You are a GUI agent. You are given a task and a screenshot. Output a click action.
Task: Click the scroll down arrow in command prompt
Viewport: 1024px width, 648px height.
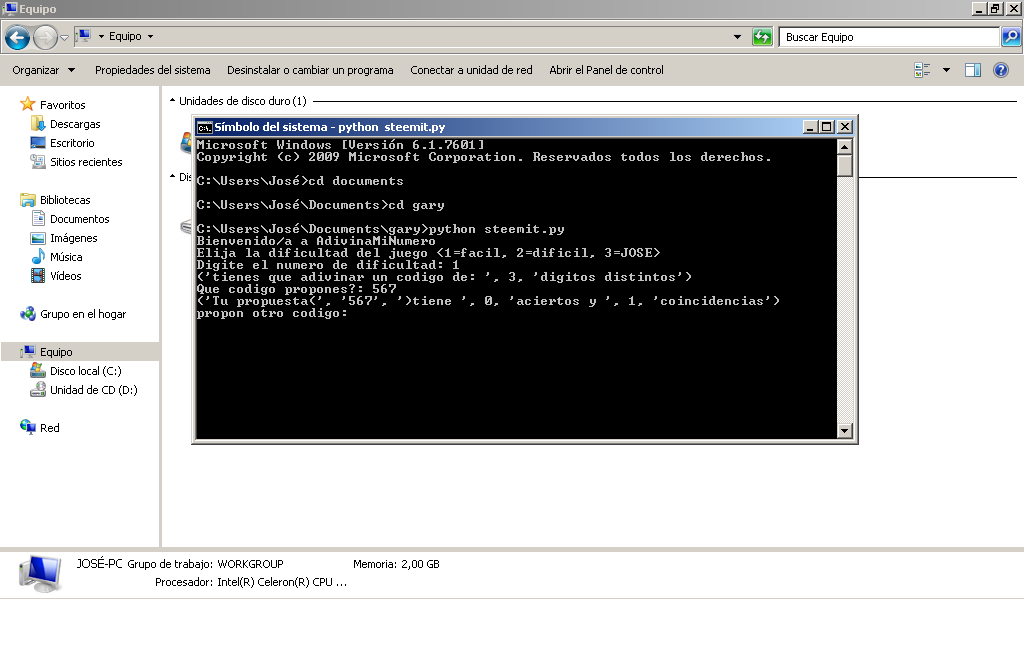844,430
